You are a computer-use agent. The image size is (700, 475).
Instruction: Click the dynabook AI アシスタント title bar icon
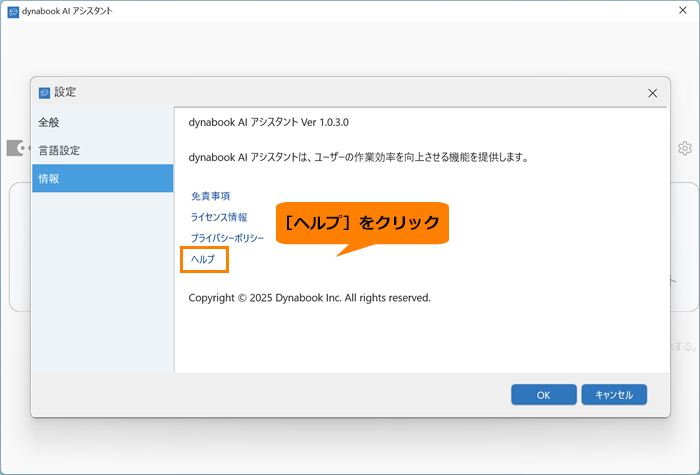point(13,12)
